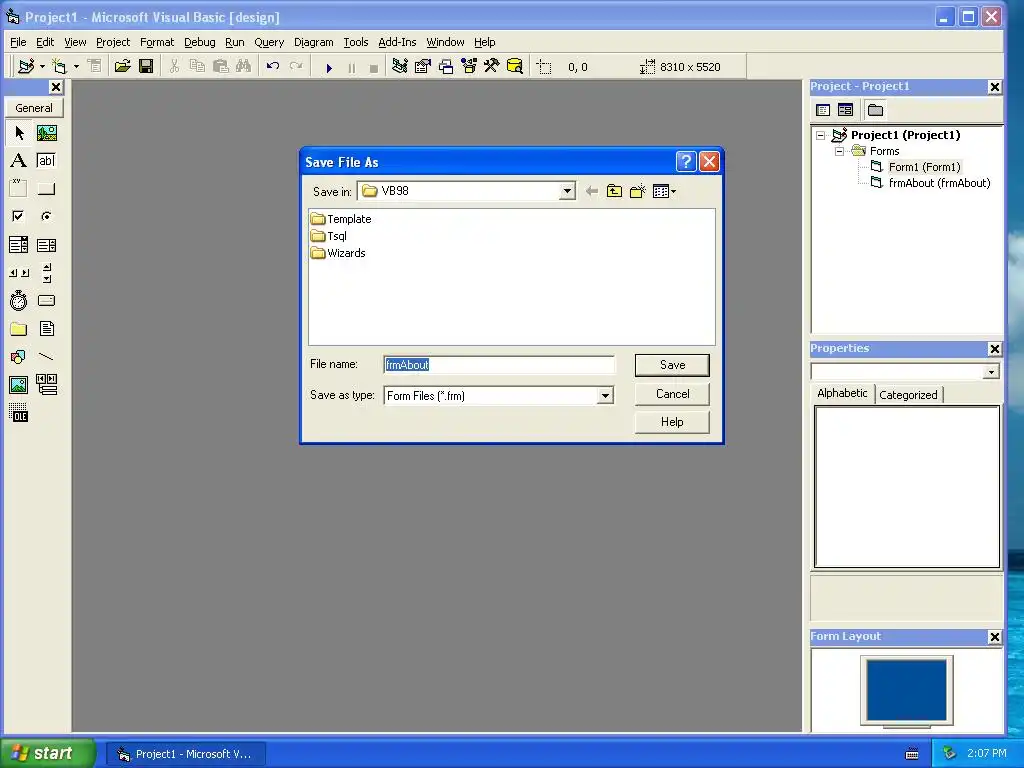1024x768 pixels.
Task: Select the PictureBox tool
Action: coord(46,133)
